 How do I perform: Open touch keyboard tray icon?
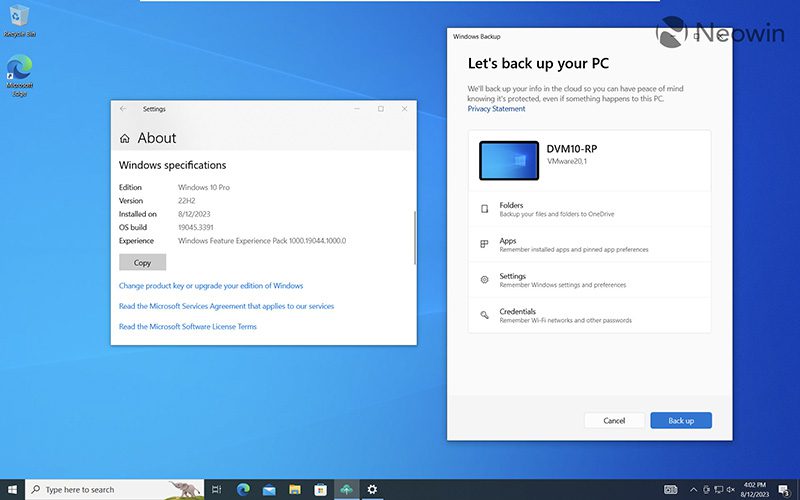point(670,490)
